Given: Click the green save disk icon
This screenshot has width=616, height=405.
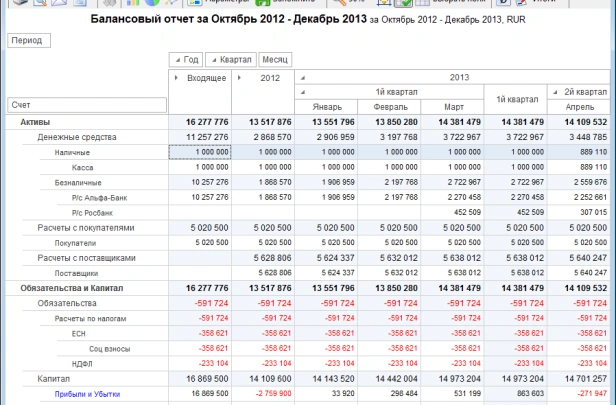Looking at the screenshot, I should click(262, 2).
